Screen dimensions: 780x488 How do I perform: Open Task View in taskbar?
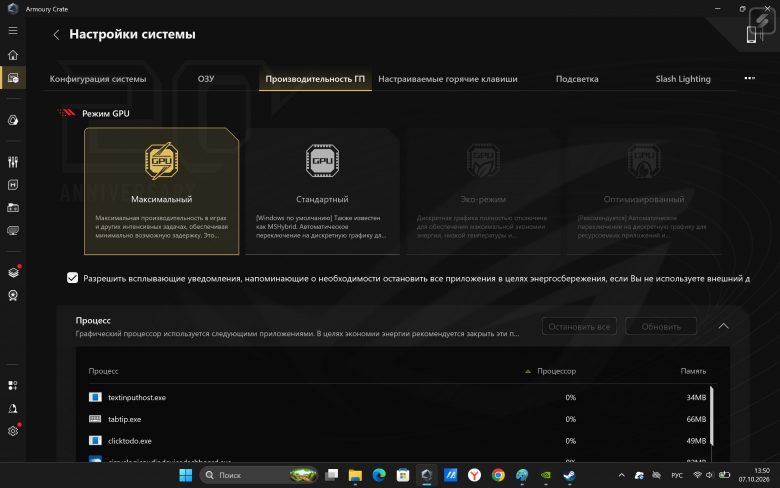tap(331, 476)
